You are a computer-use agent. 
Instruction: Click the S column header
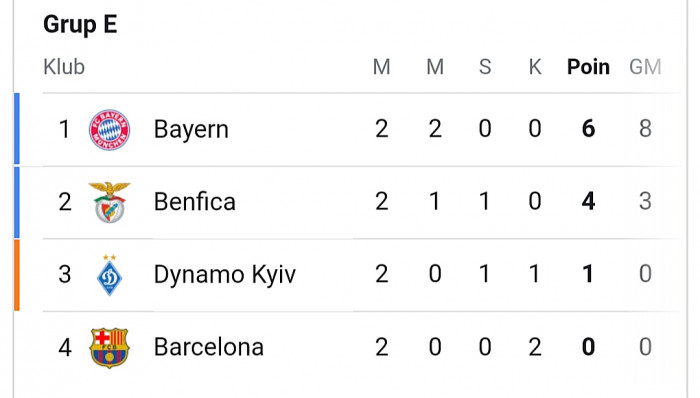point(485,67)
